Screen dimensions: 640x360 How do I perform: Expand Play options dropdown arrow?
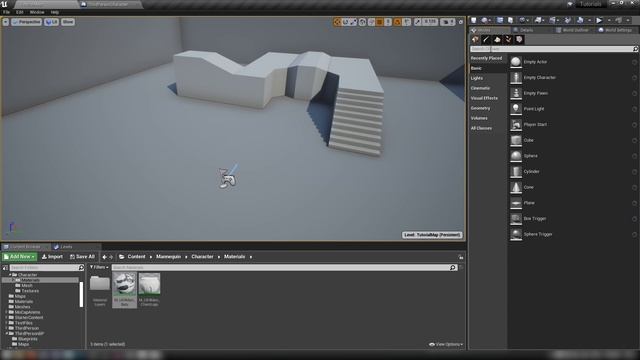point(609,20)
